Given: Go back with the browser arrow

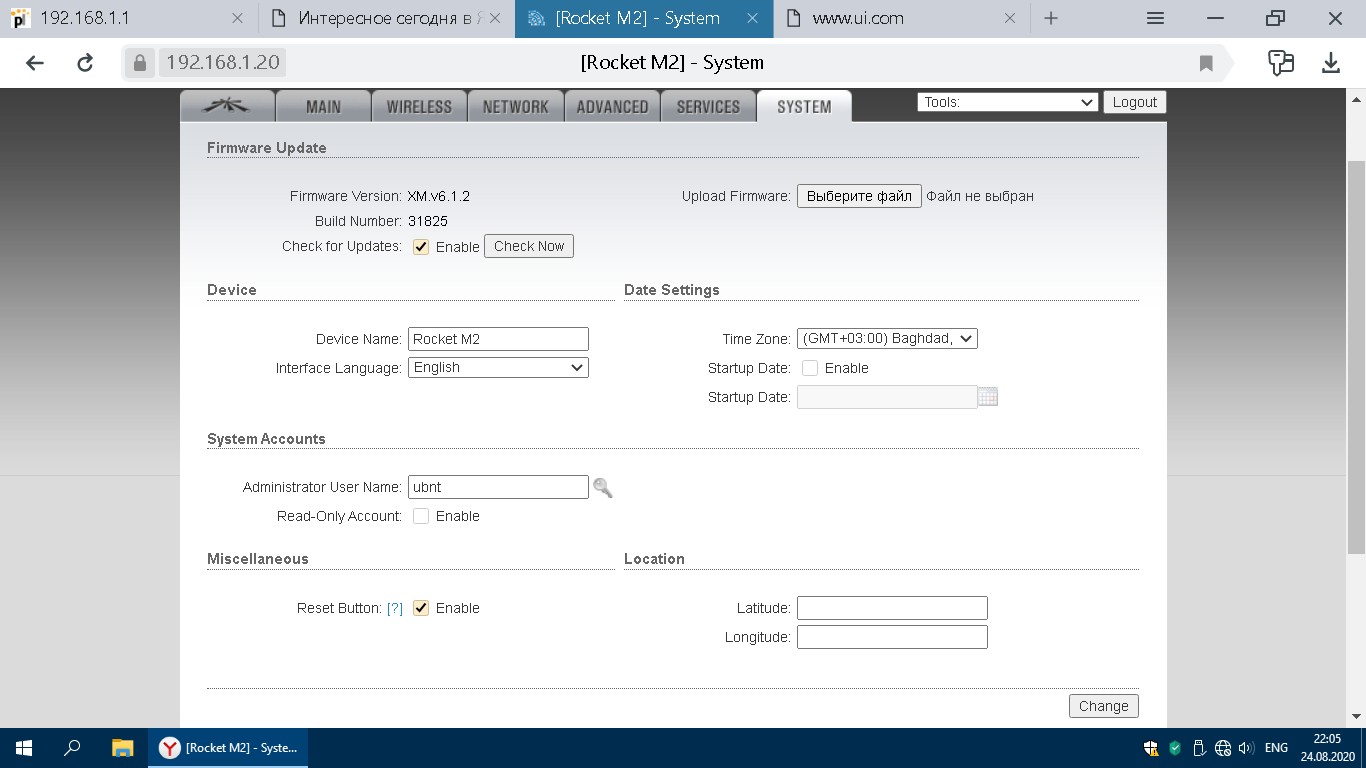Looking at the screenshot, I should pyautogui.click(x=35, y=63).
